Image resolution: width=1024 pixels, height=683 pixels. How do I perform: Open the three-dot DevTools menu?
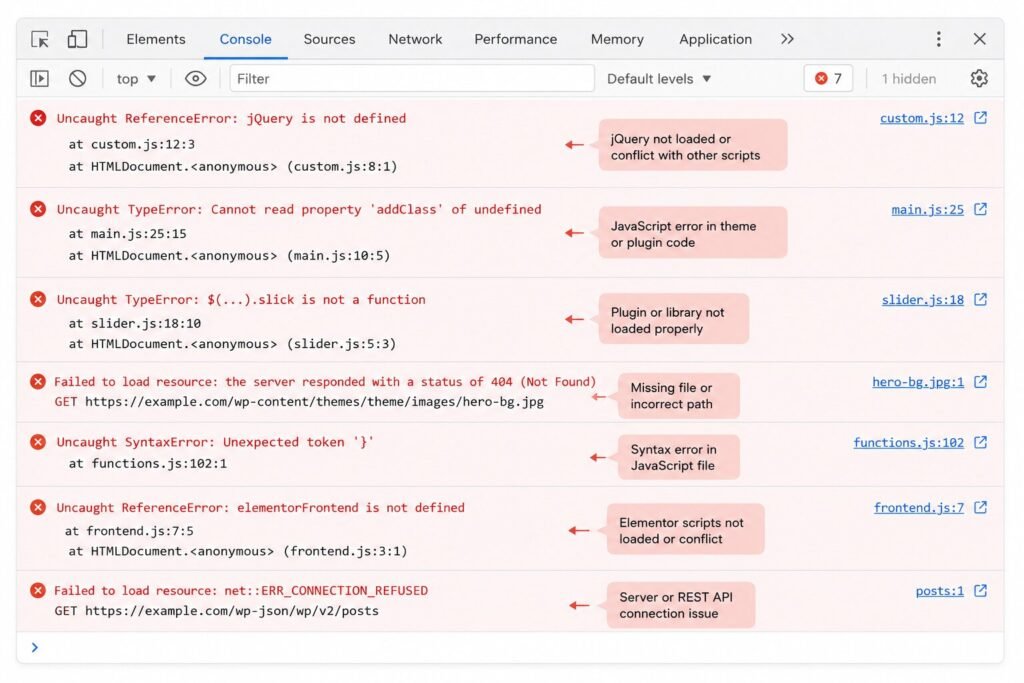pyautogui.click(x=938, y=39)
